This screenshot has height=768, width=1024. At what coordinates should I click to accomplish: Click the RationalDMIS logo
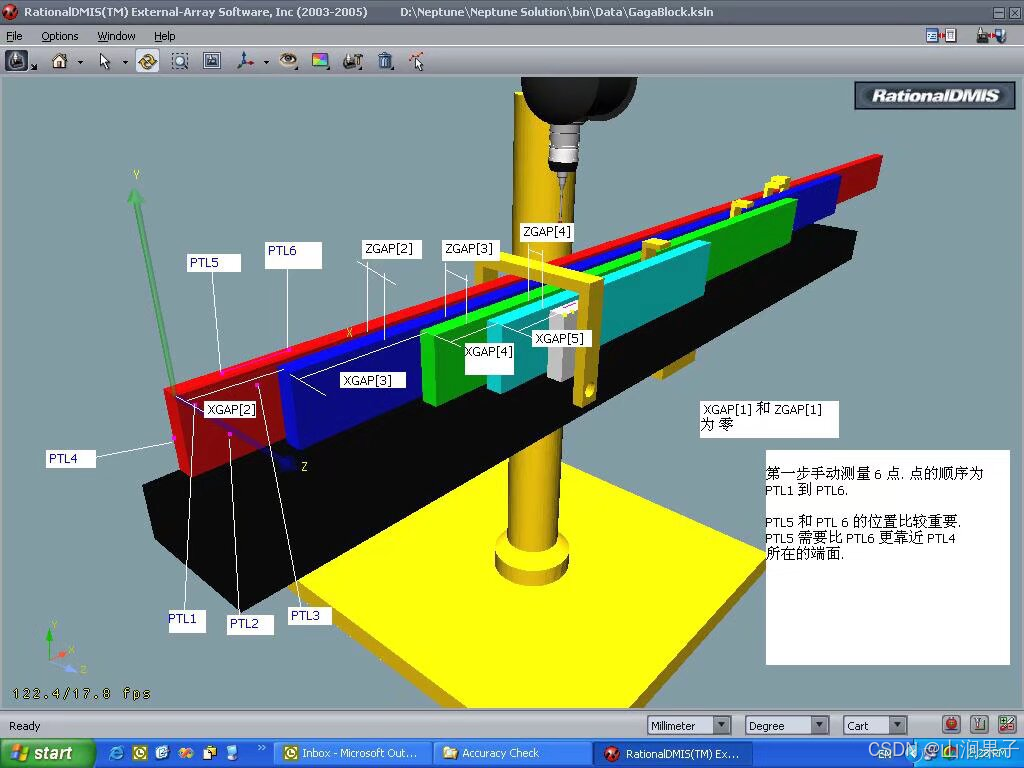click(935, 95)
